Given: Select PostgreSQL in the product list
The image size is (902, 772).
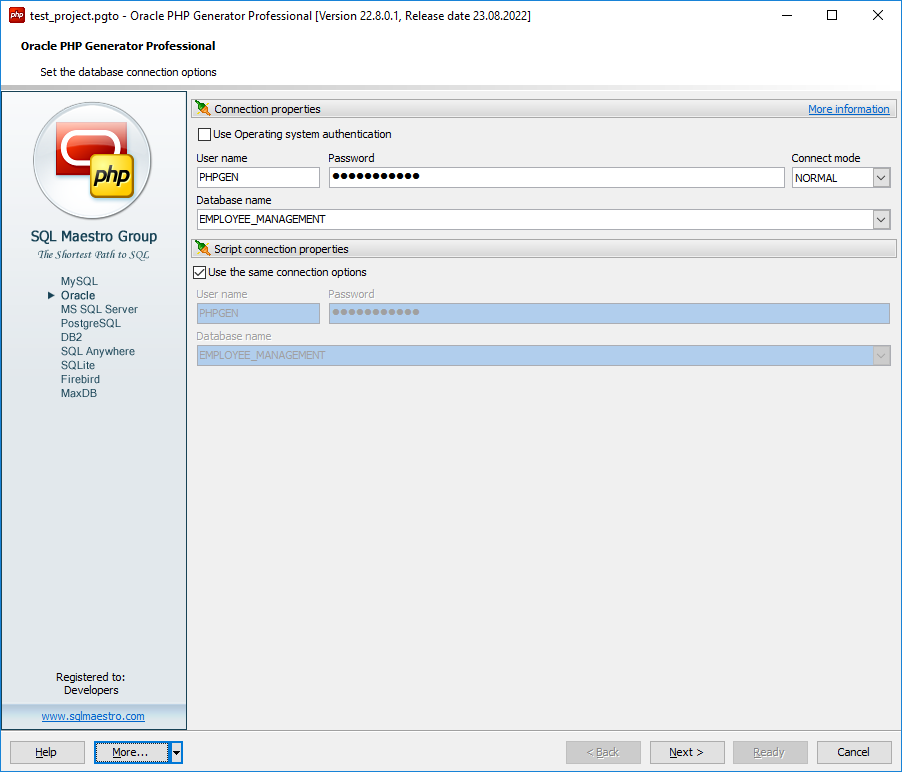Looking at the screenshot, I should tap(90, 324).
